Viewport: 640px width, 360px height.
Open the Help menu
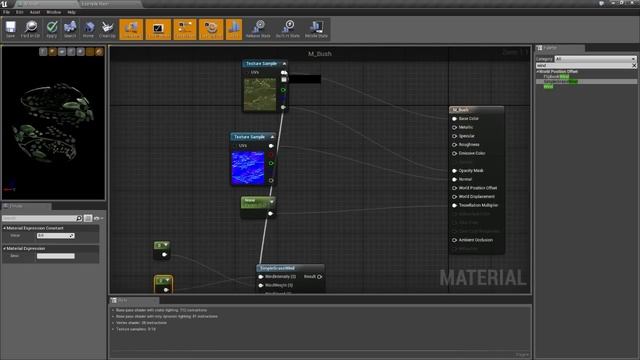click(x=71, y=12)
